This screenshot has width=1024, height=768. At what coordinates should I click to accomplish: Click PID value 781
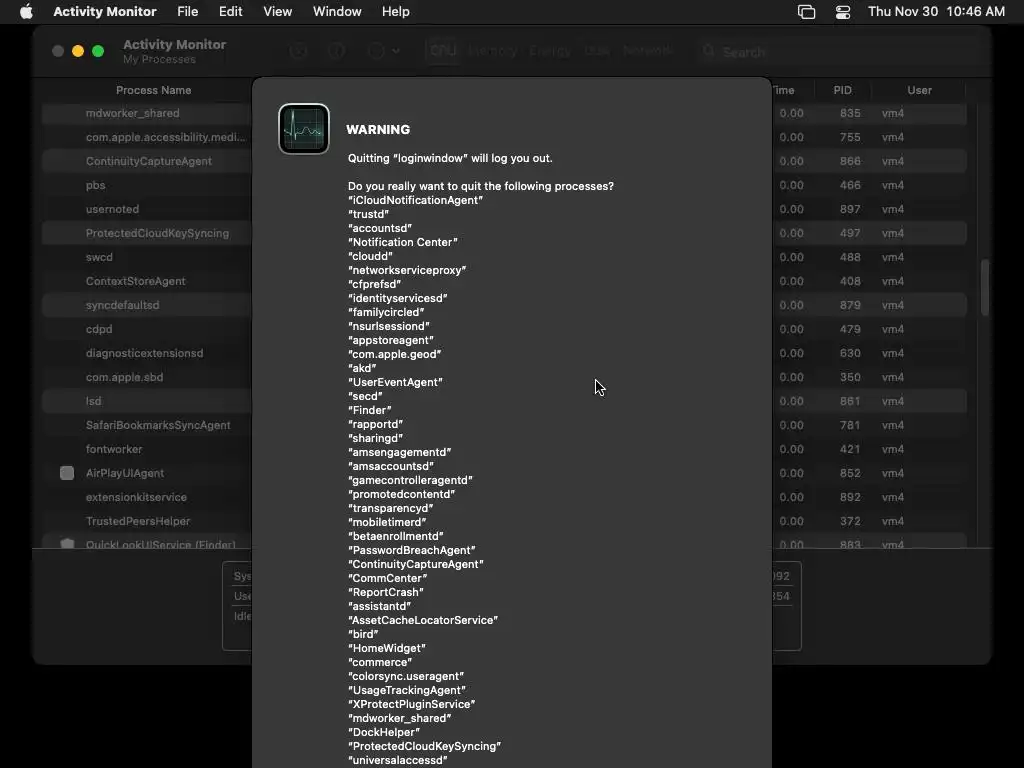coord(850,425)
